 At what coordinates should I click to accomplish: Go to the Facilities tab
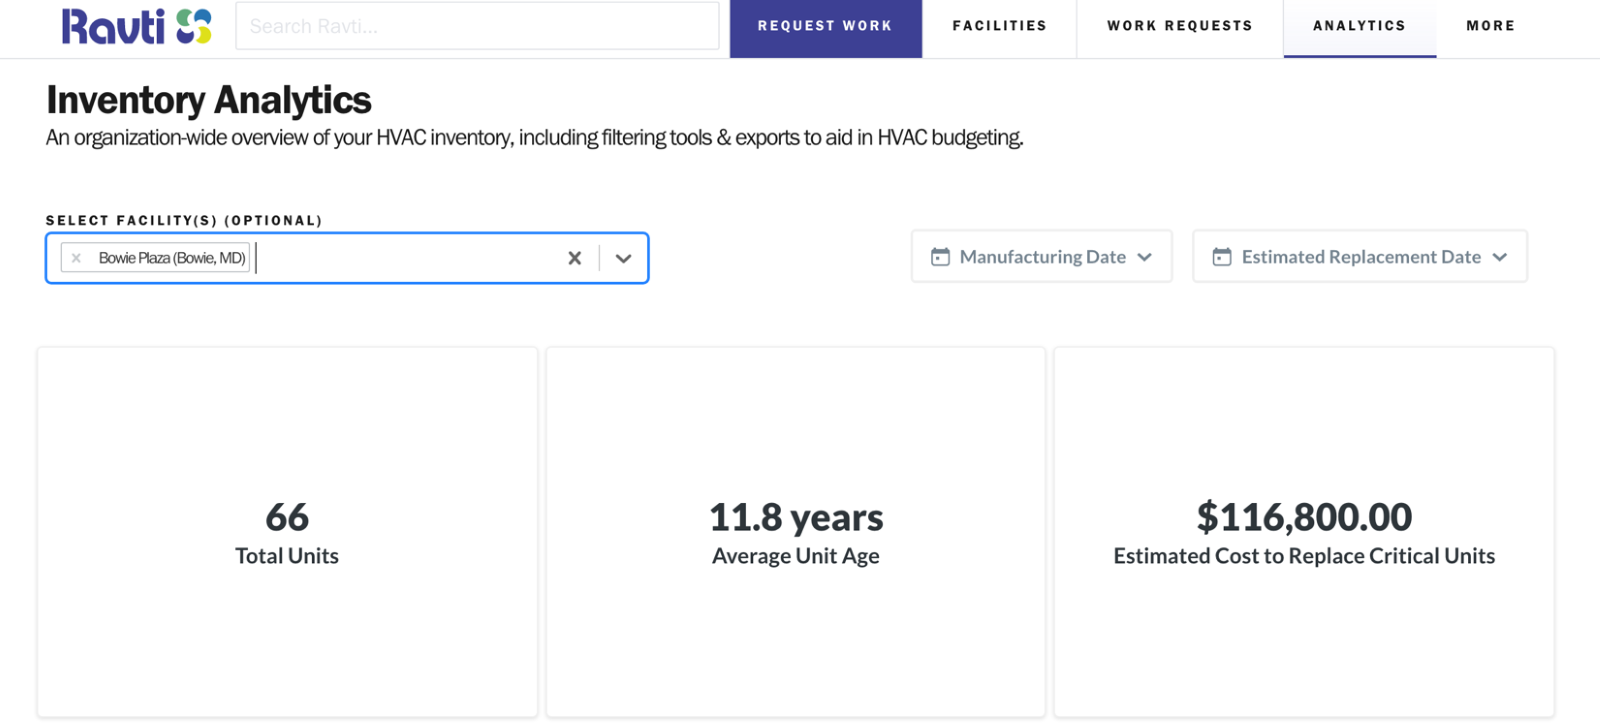(999, 27)
